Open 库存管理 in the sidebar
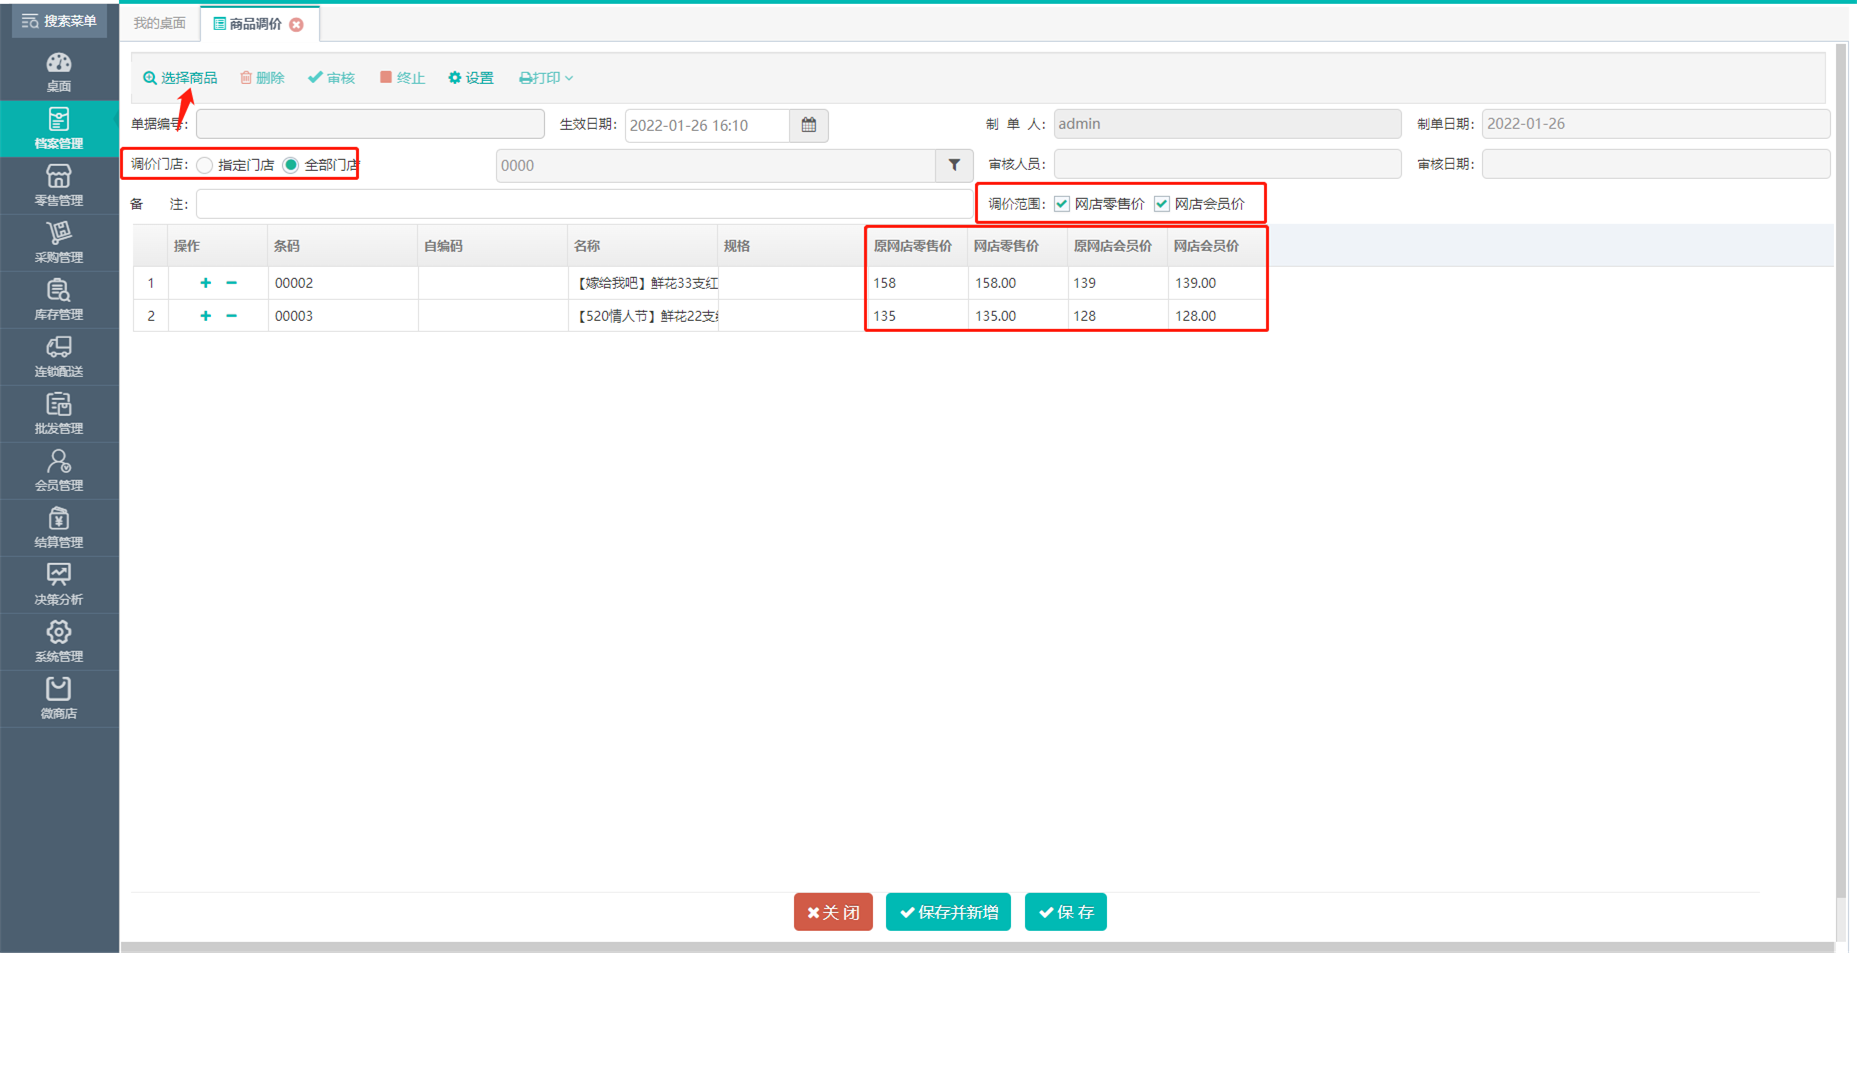The height and width of the screenshot is (1080, 1857). point(59,300)
